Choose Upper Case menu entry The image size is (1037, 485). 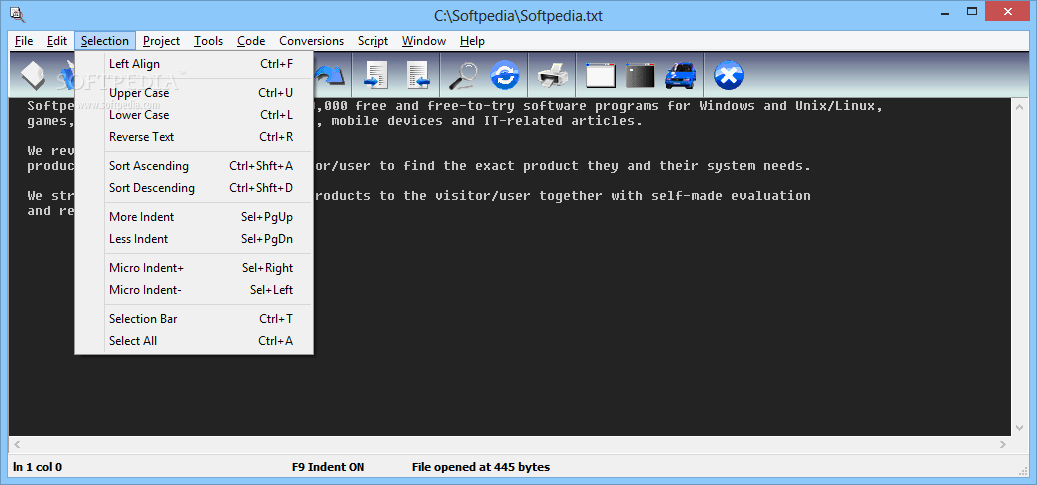pyautogui.click(x=194, y=93)
